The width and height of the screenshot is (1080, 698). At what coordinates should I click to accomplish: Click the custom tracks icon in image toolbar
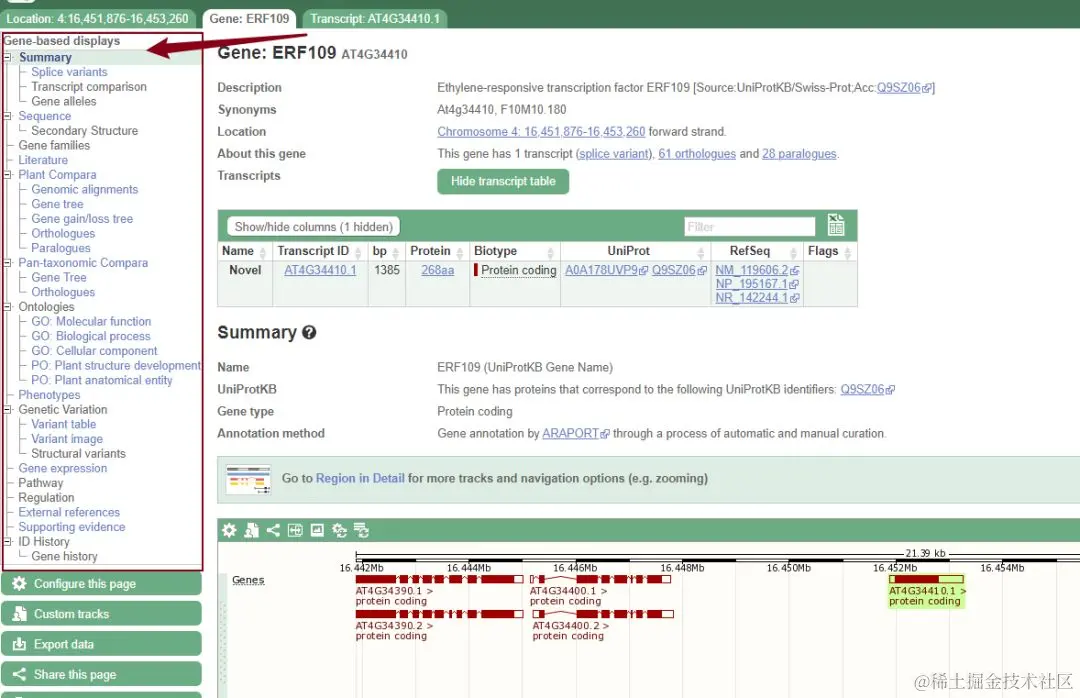click(x=251, y=530)
